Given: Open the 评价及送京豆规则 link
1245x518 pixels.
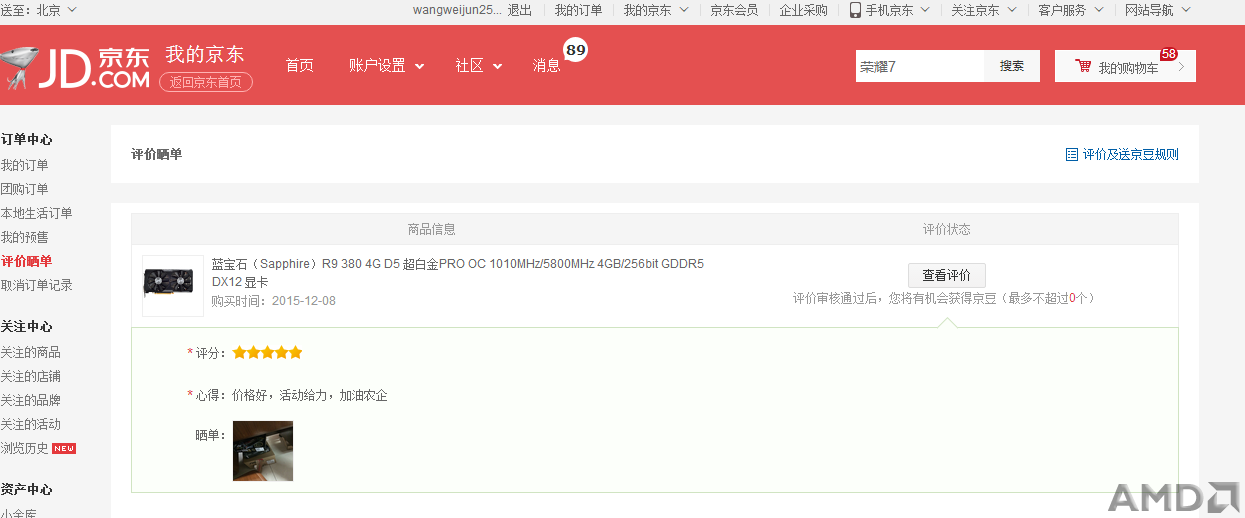Looking at the screenshot, I should pyautogui.click(x=1131, y=155).
